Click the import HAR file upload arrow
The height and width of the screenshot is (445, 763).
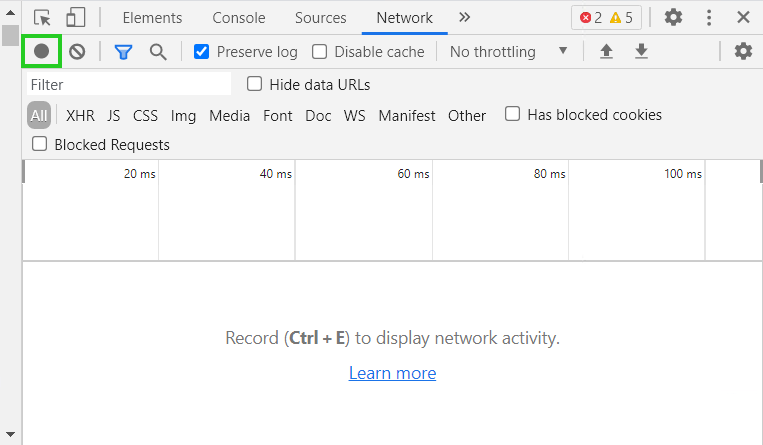click(x=606, y=51)
